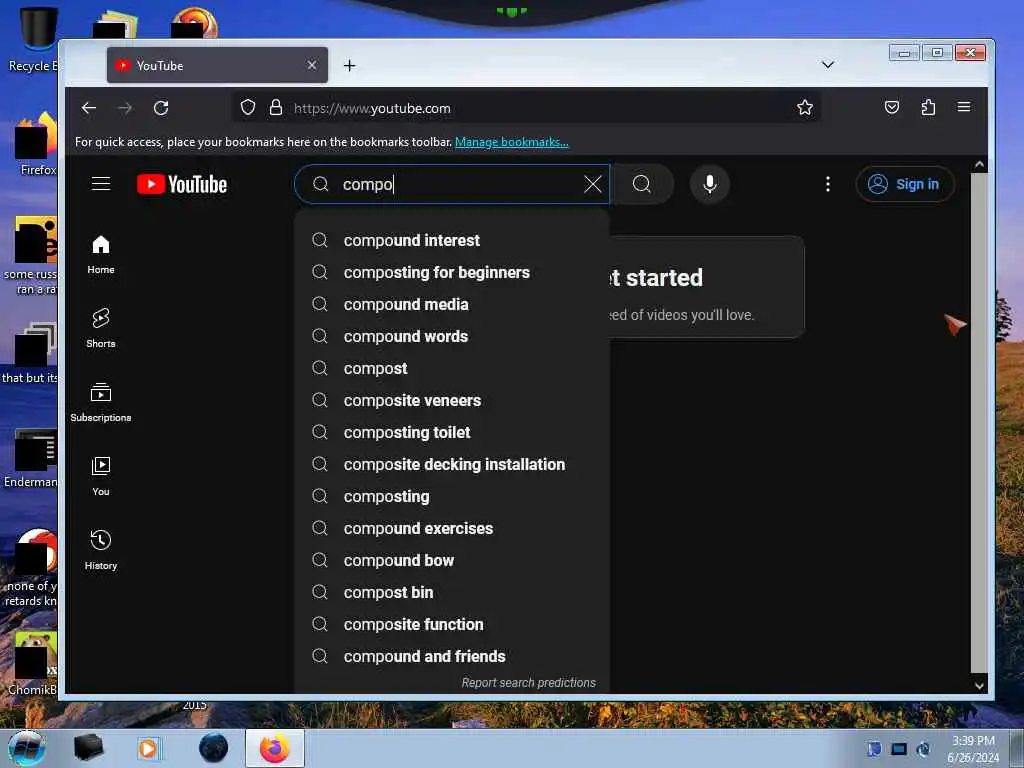Image resolution: width=1024 pixels, height=768 pixels.
Task: Close the YouTube tab
Action: point(312,65)
